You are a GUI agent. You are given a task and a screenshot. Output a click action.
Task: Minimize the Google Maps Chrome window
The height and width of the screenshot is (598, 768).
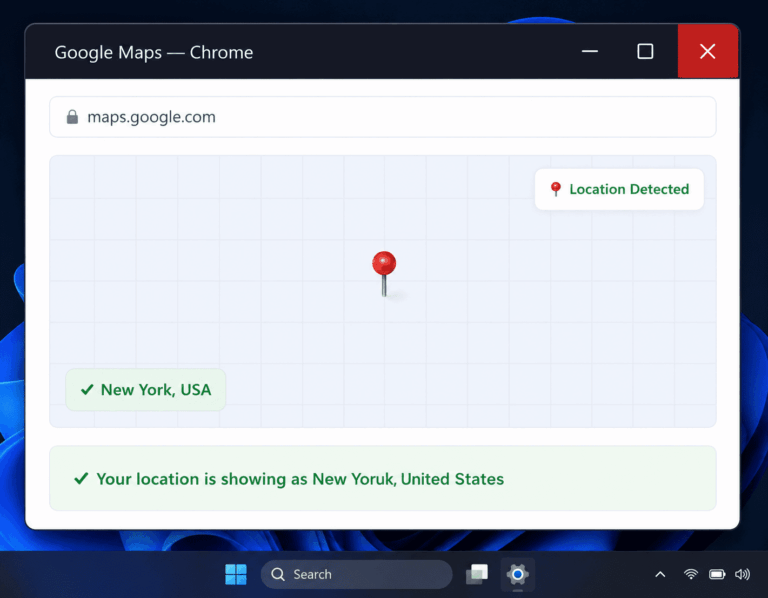[590, 51]
